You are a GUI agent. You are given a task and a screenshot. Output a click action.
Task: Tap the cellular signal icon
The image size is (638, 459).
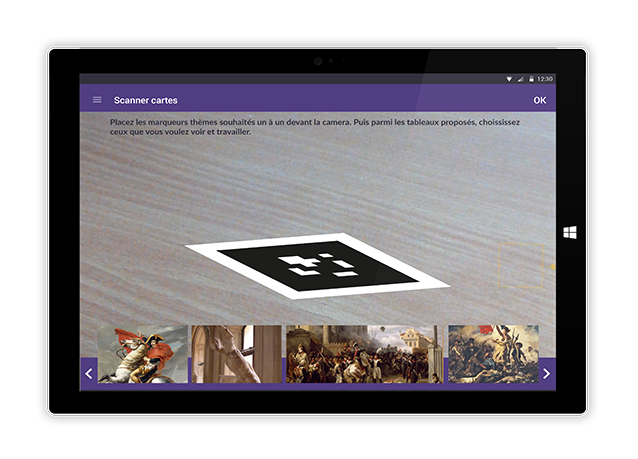point(520,79)
